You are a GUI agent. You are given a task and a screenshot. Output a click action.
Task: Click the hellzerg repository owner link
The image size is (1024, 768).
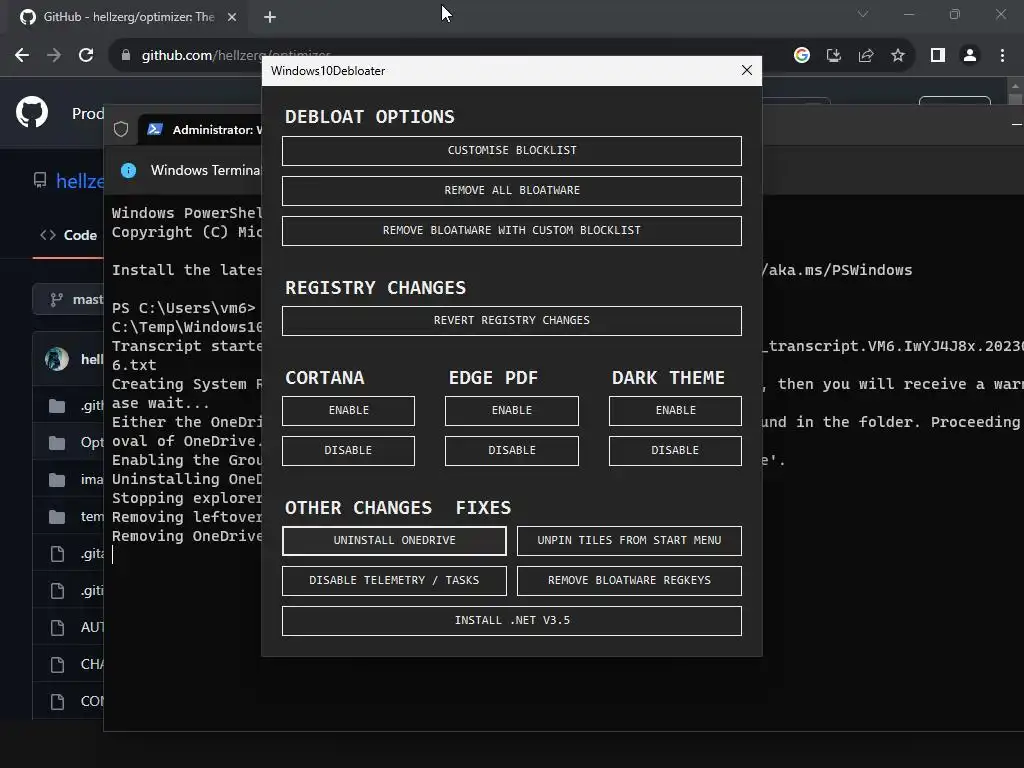click(80, 181)
